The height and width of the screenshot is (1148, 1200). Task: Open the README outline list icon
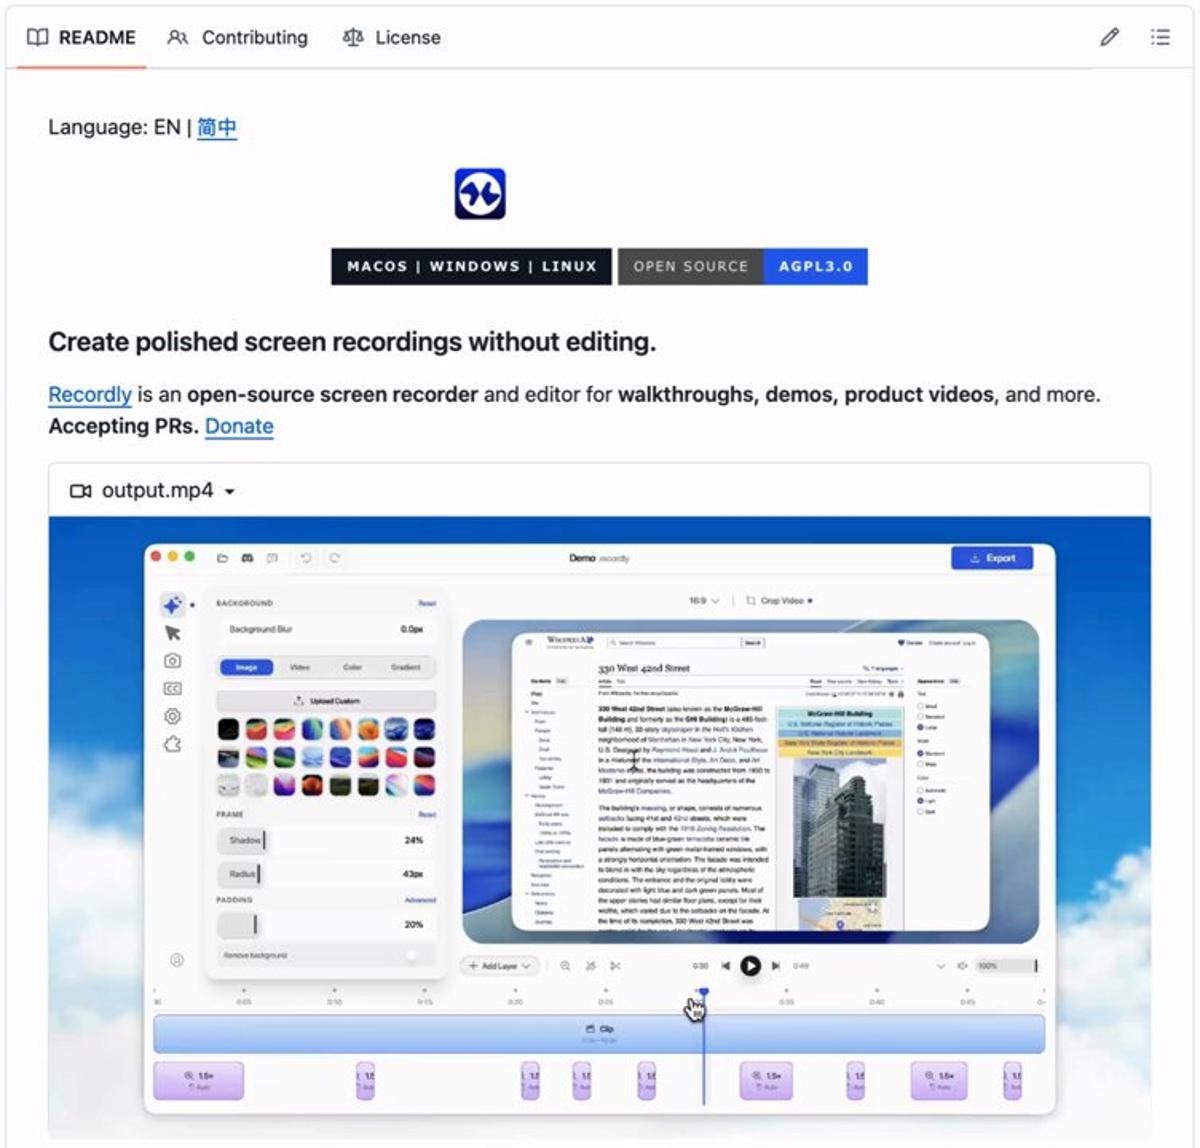[1160, 37]
